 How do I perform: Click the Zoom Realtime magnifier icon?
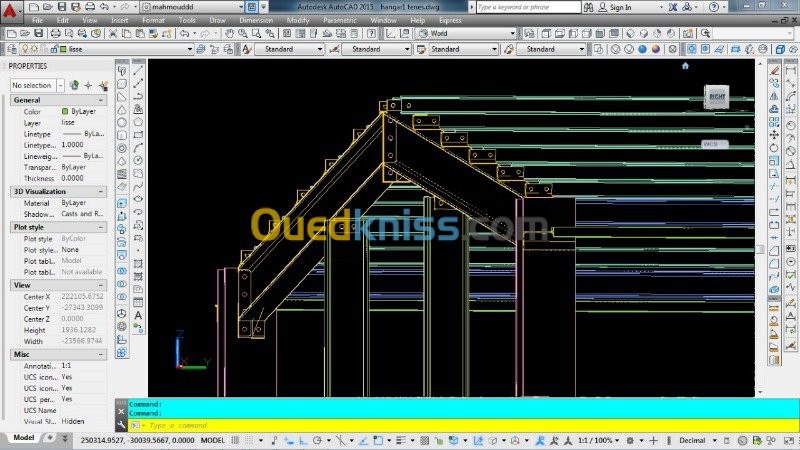[x=243, y=34]
